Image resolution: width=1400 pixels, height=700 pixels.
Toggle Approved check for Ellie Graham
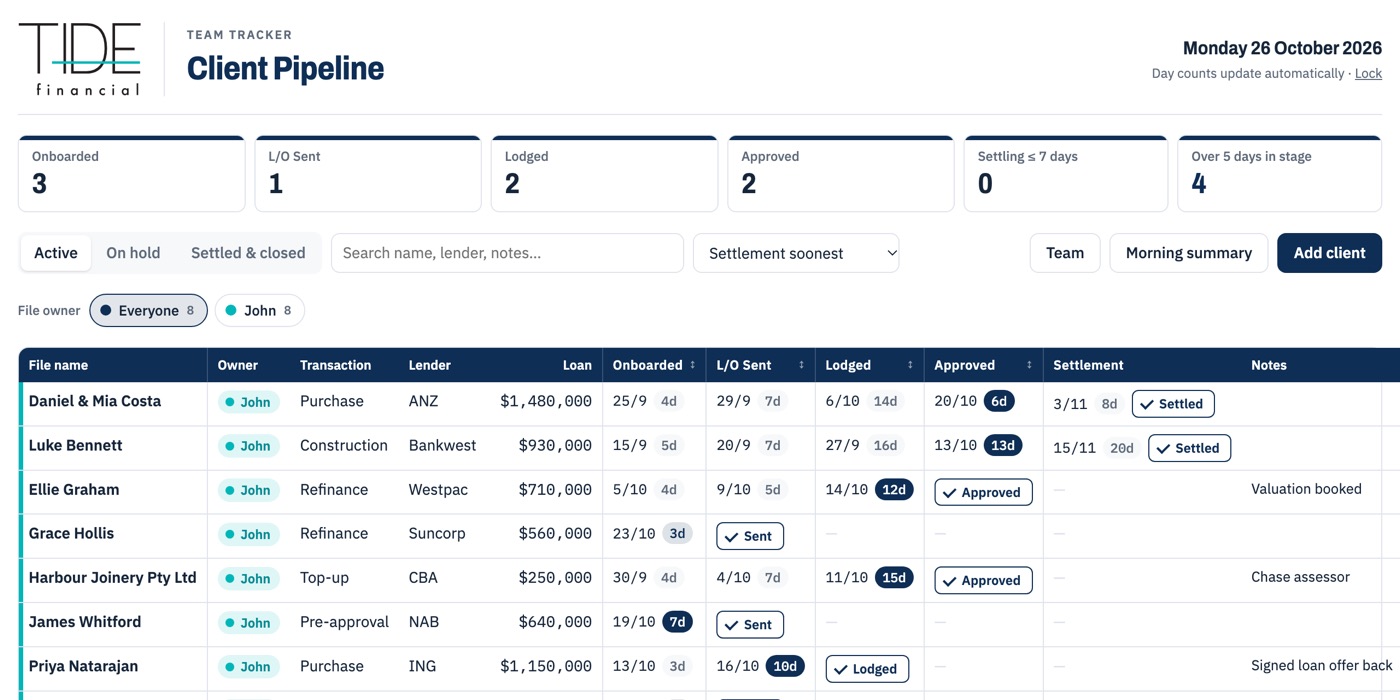click(983, 492)
